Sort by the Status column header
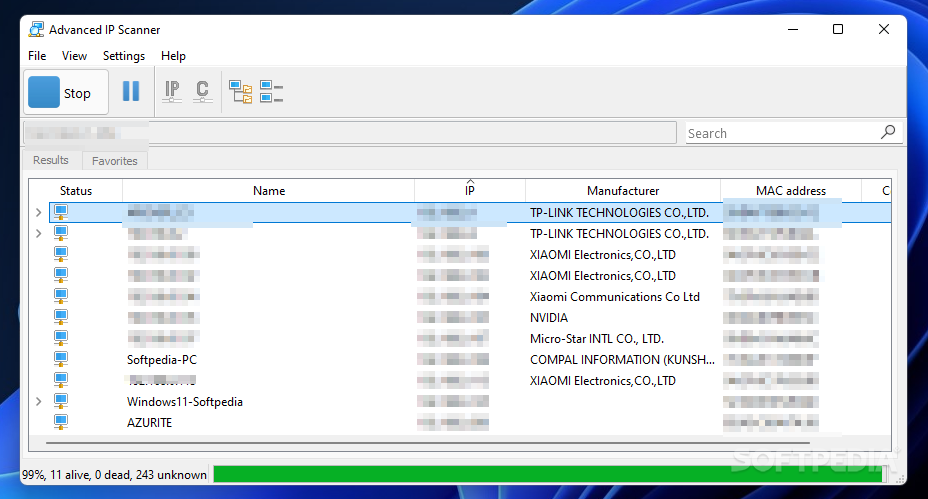The image size is (928, 499). pyautogui.click(x=76, y=191)
